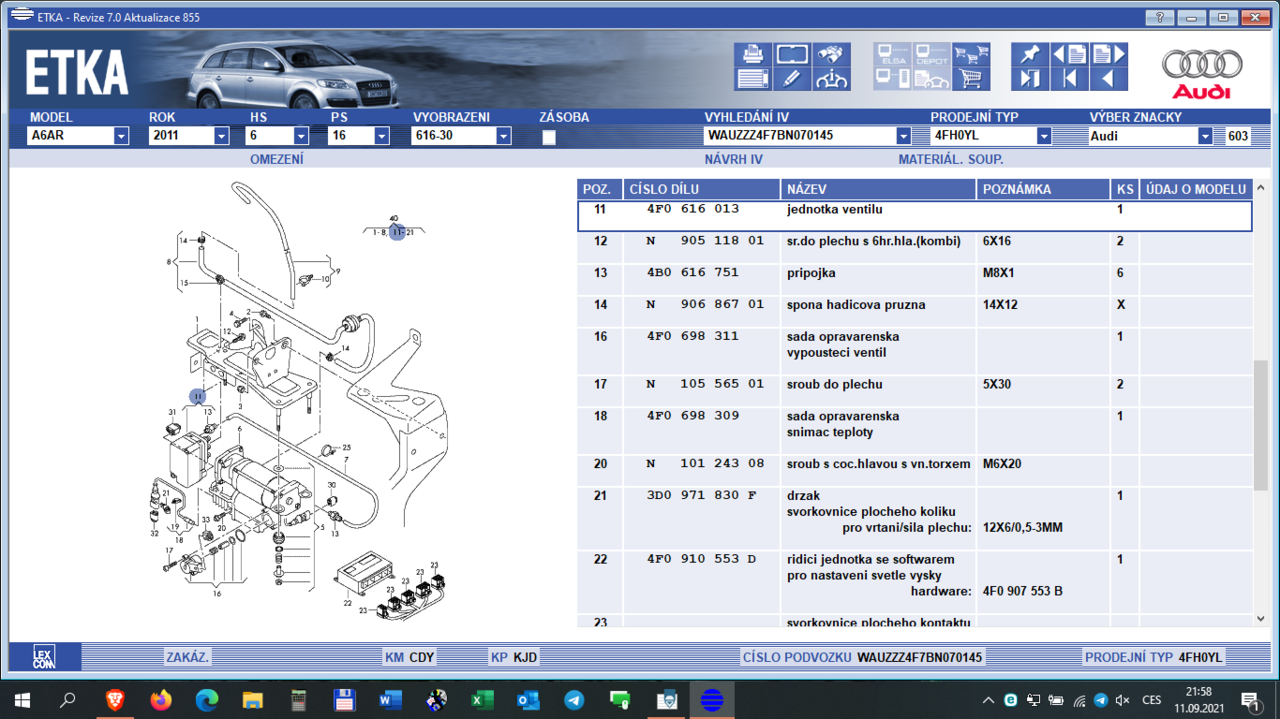Image resolution: width=1280 pixels, height=719 pixels.
Task: Toggle the ZÁSOBA checkbox
Action: tap(549, 137)
